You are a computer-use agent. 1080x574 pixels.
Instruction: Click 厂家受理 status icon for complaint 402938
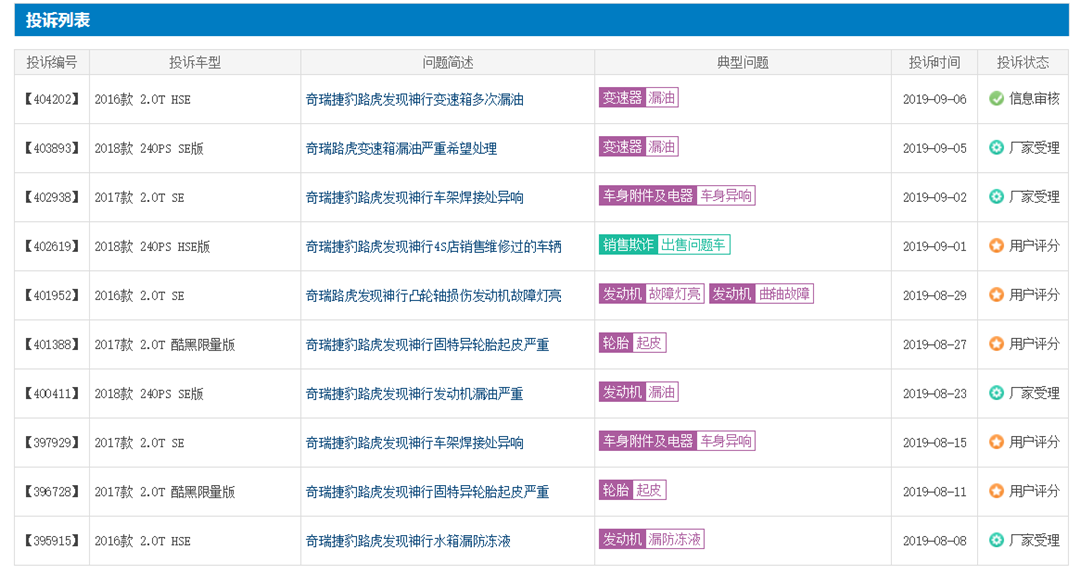tap(996, 197)
